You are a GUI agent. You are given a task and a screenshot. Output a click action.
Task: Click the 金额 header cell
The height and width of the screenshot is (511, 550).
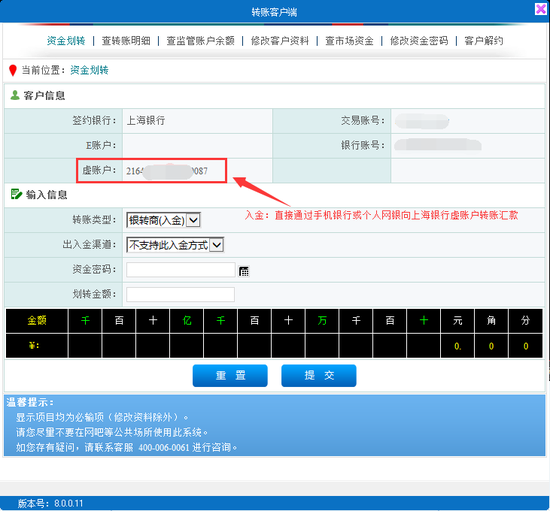37,321
